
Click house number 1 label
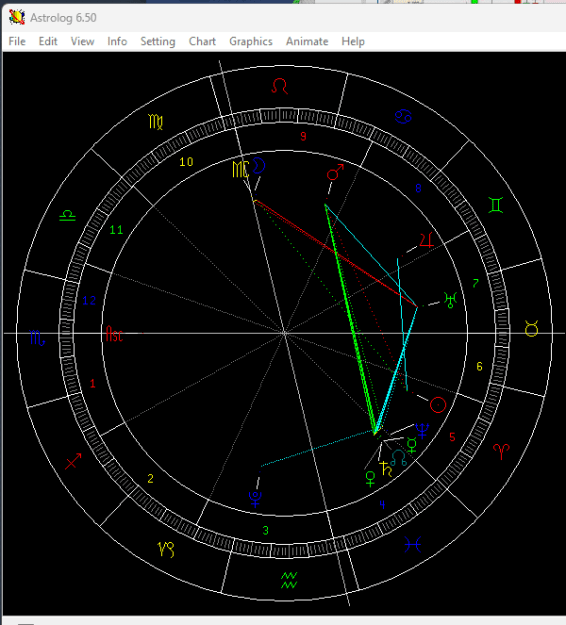tap(93, 384)
